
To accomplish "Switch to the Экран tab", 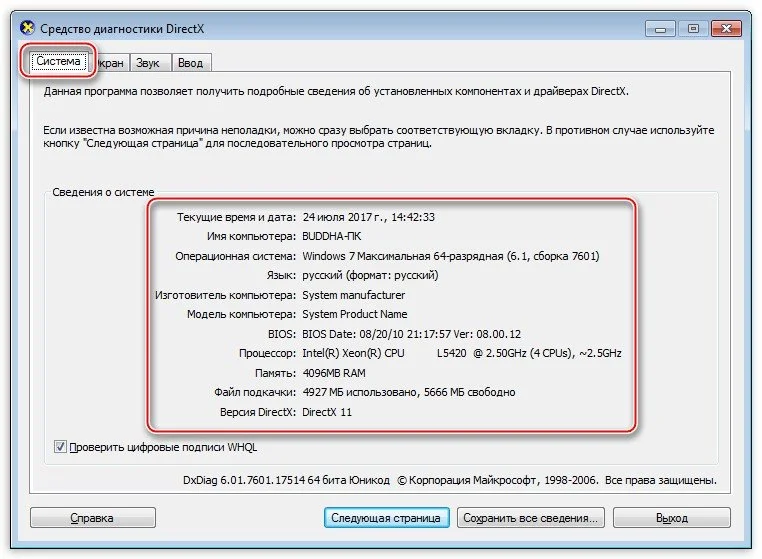I will click(x=113, y=63).
